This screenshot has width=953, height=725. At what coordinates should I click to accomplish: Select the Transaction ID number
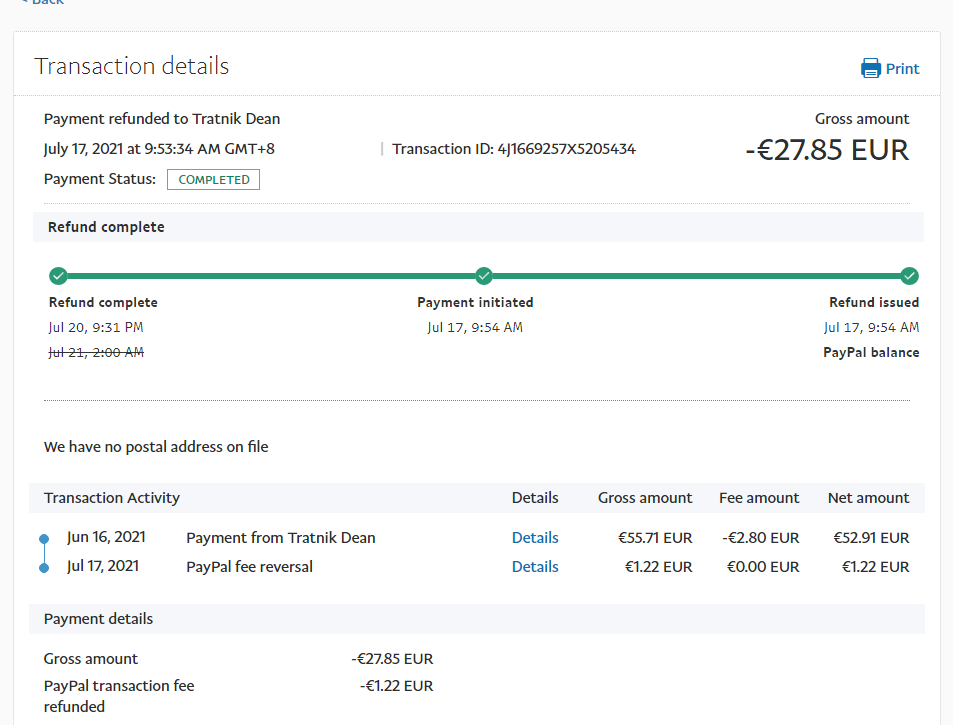click(566, 149)
